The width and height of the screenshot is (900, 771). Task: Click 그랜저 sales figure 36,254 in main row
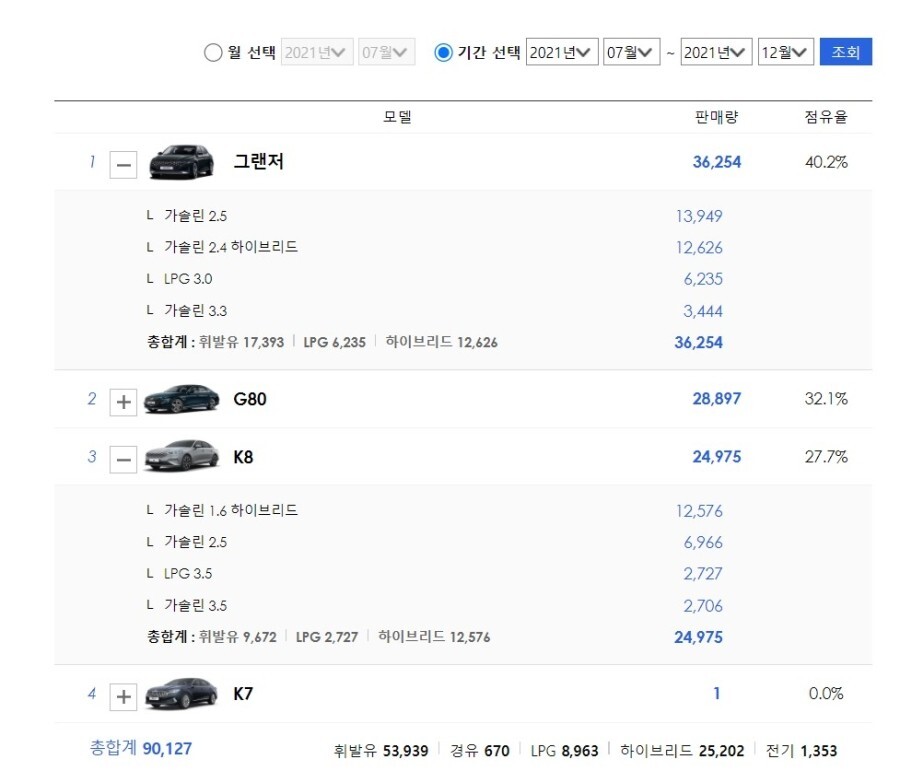(716, 162)
